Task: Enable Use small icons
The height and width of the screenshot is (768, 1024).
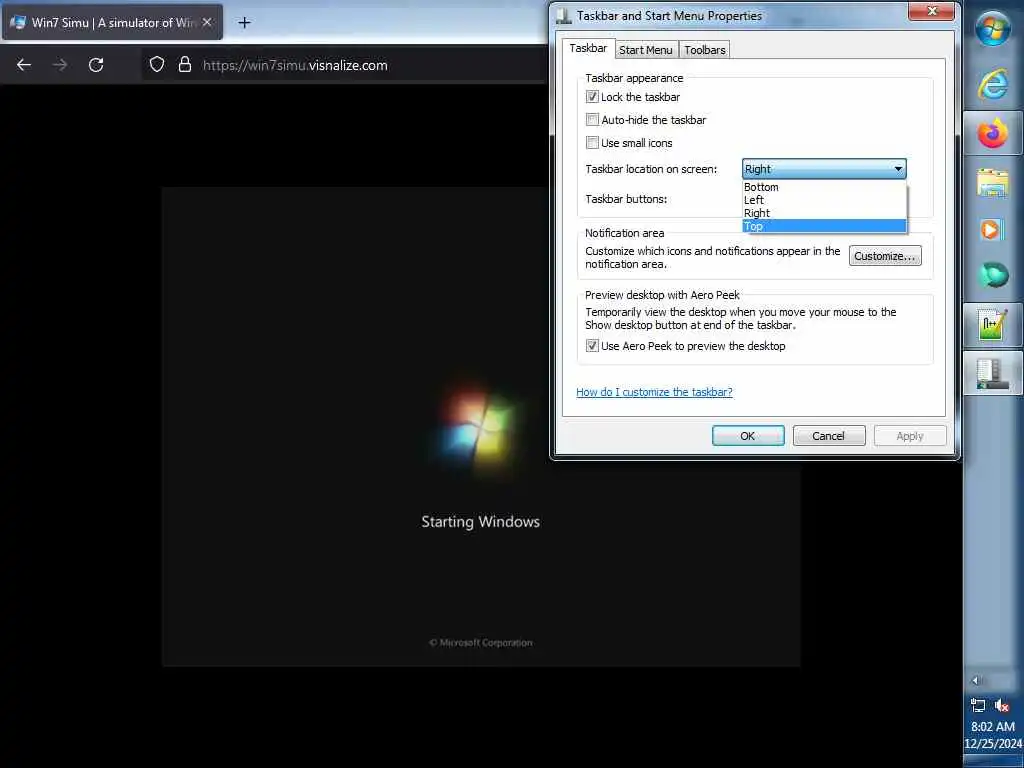Action: click(592, 142)
